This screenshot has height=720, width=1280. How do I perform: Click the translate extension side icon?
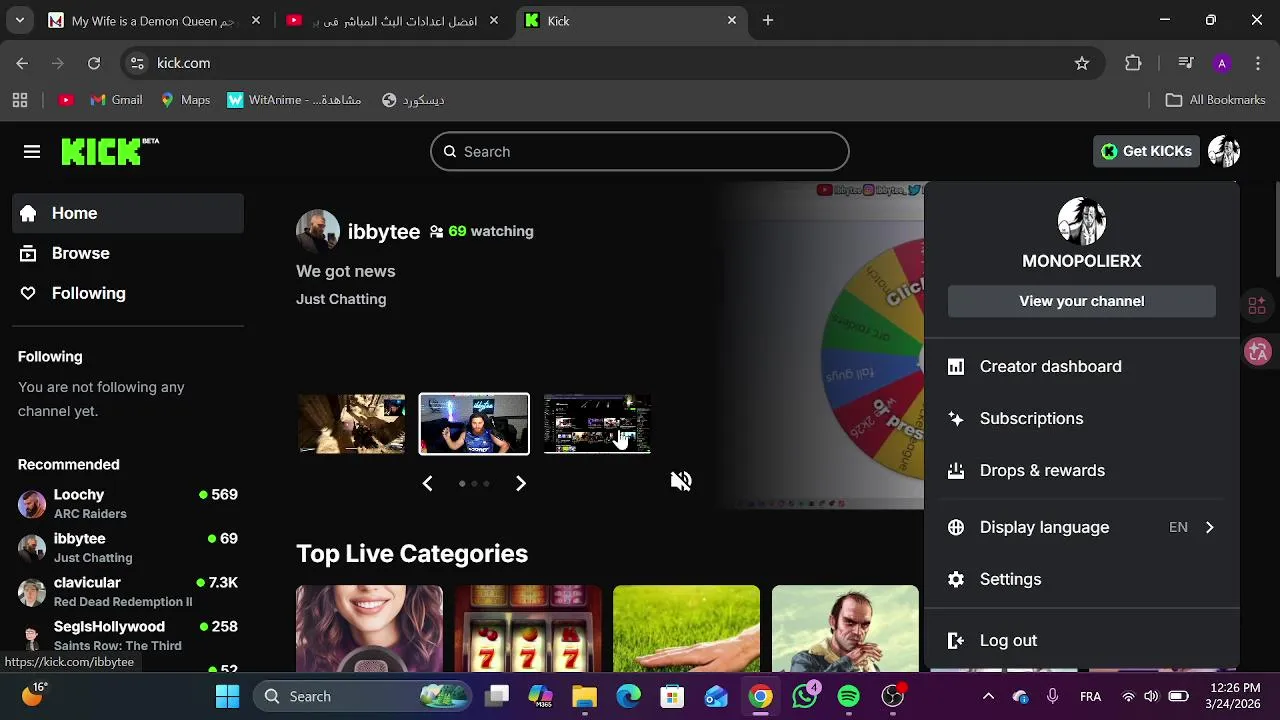[1258, 351]
